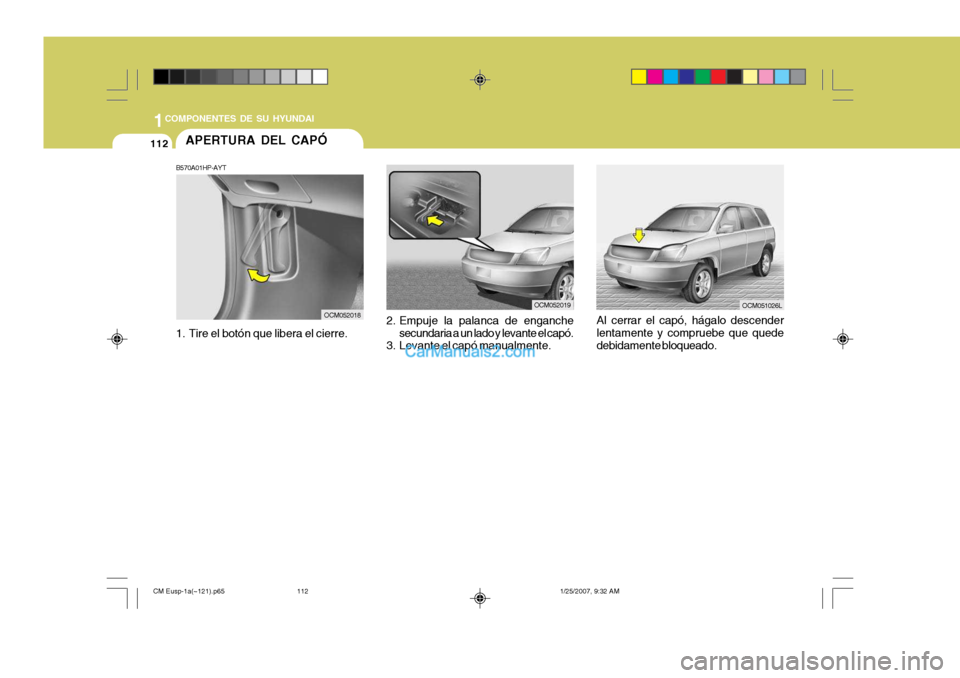960x678 pixels.
Task: Click the inset latch close-up picture
Action: (435, 205)
